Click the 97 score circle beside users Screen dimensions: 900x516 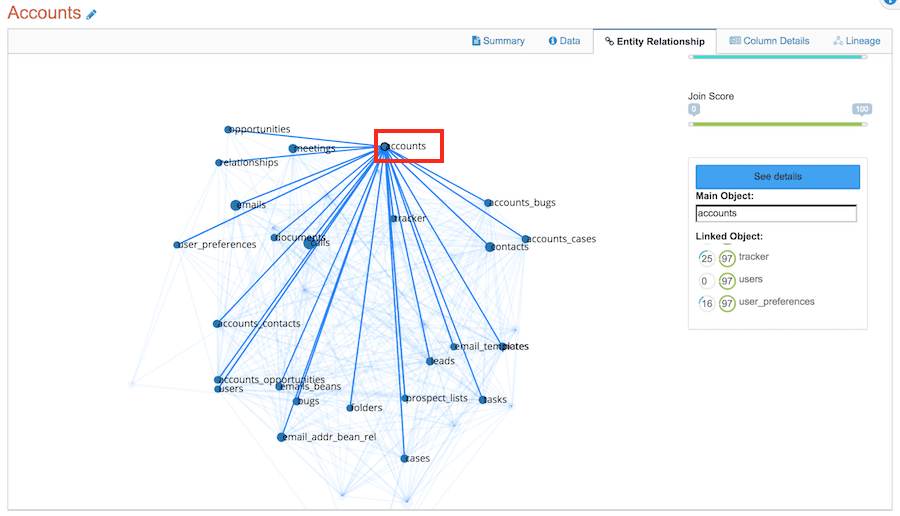click(727, 281)
